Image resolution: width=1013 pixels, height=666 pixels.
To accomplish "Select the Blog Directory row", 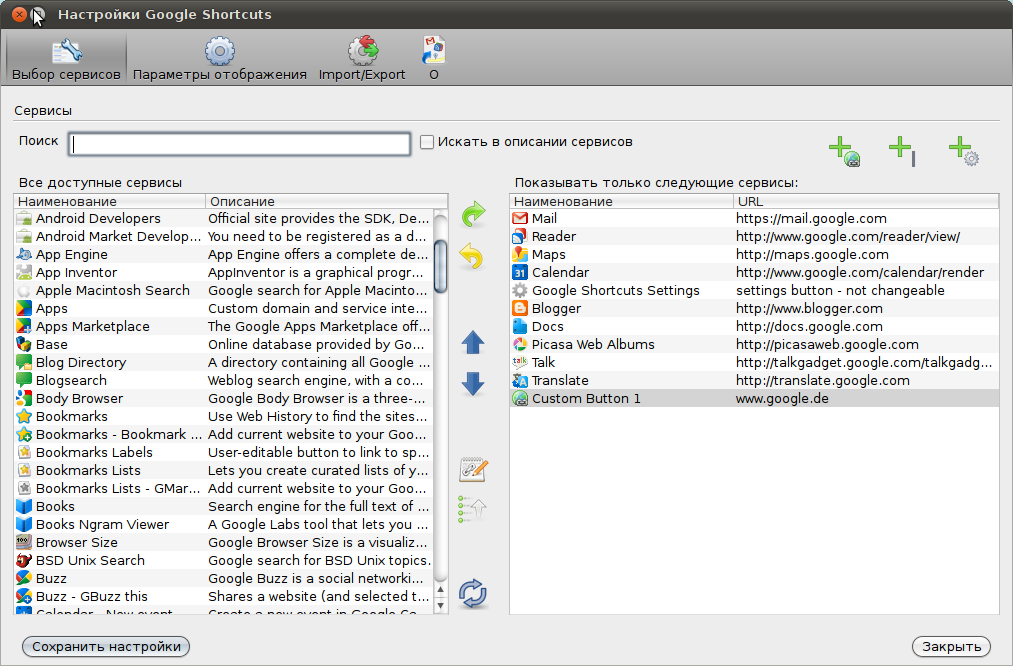I will [x=224, y=362].
